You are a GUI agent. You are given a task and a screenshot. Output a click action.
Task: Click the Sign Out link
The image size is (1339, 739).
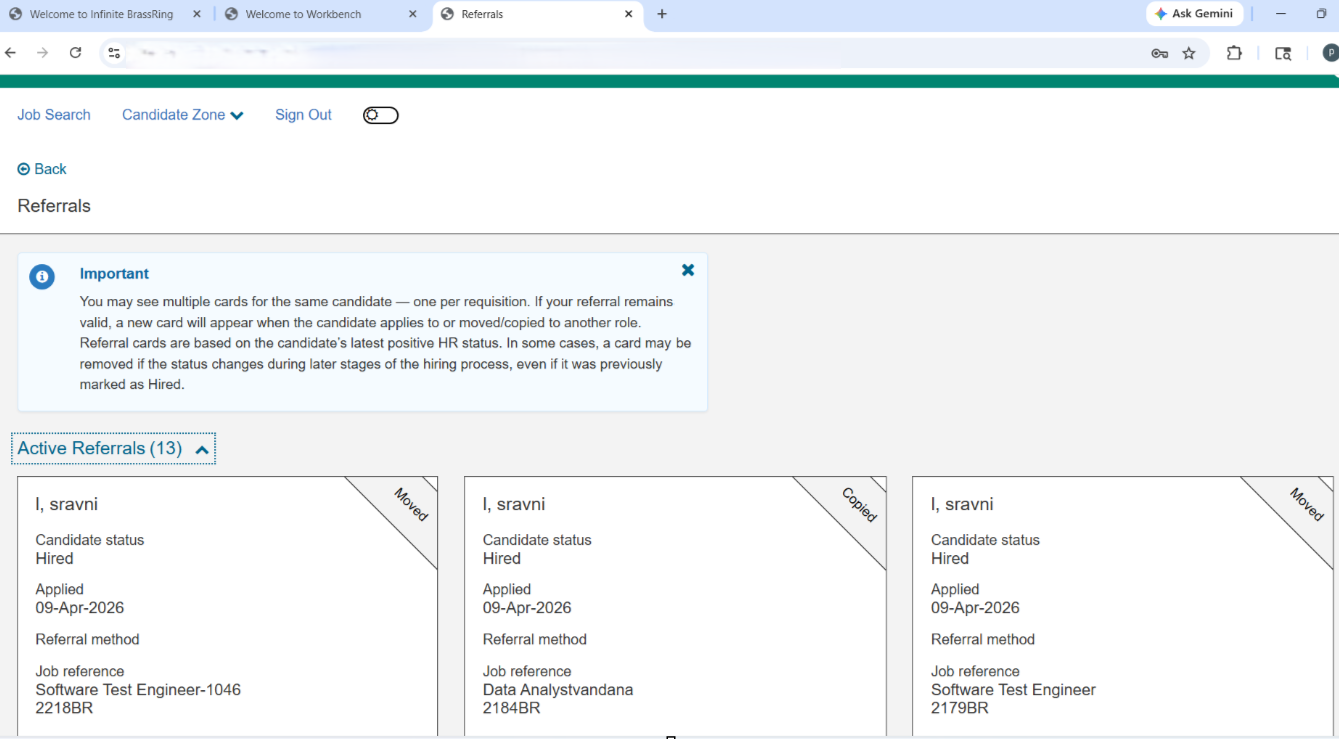pyautogui.click(x=303, y=115)
